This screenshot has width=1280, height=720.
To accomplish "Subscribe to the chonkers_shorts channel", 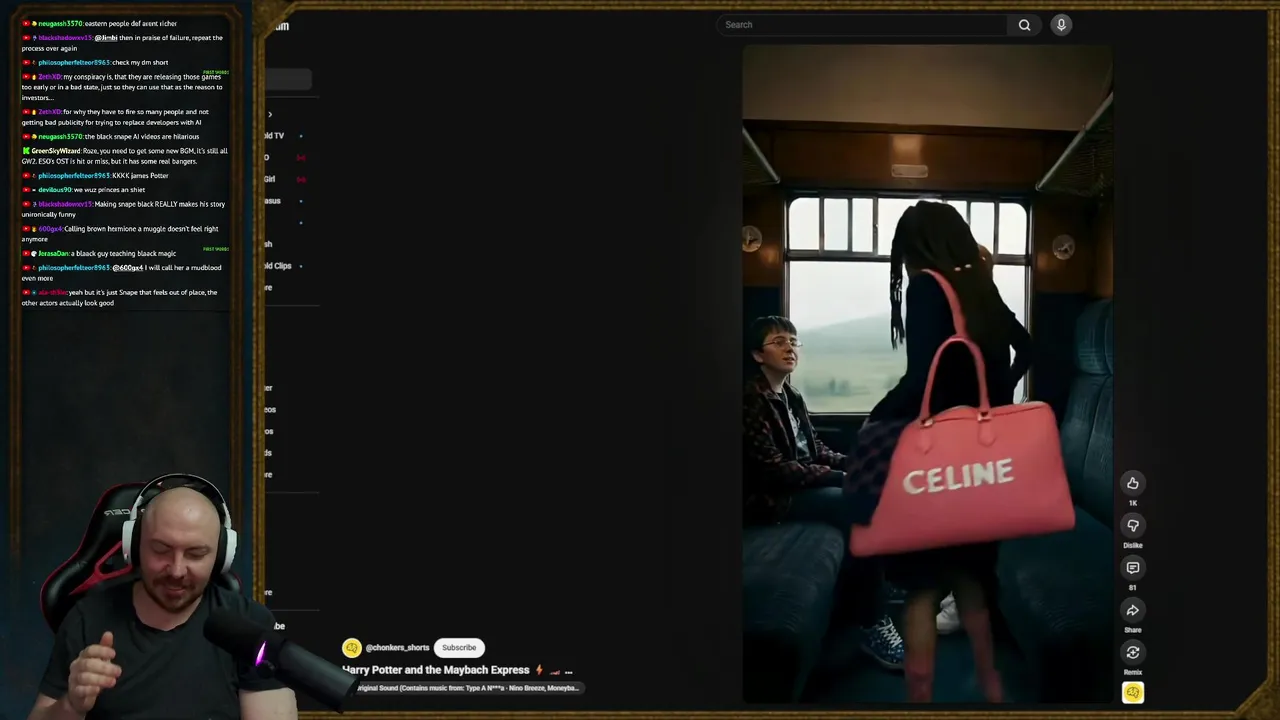I will (x=459, y=647).
